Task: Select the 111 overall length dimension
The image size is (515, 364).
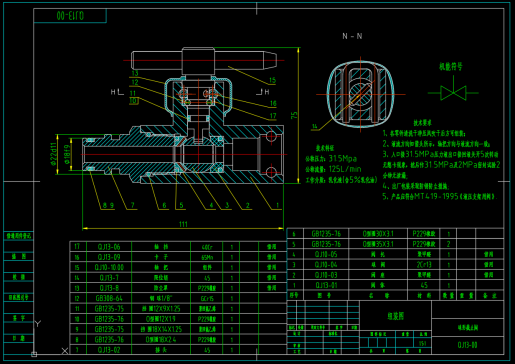Action: click(183, 224)
